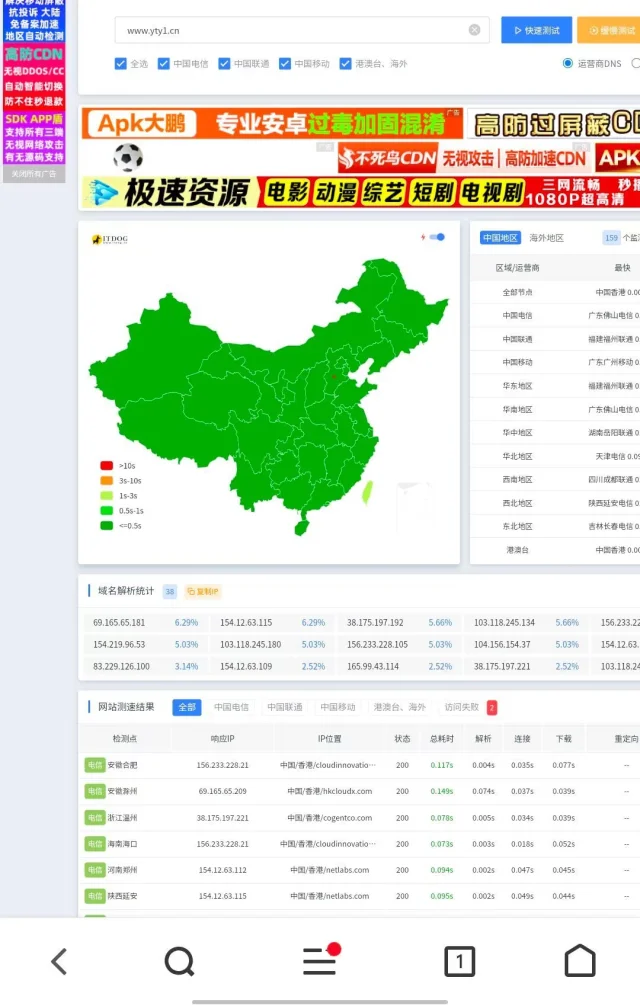Toggle the 中国移动 checkbox
This screenshot has height=1006, width=640.
[x=285, y=64]
